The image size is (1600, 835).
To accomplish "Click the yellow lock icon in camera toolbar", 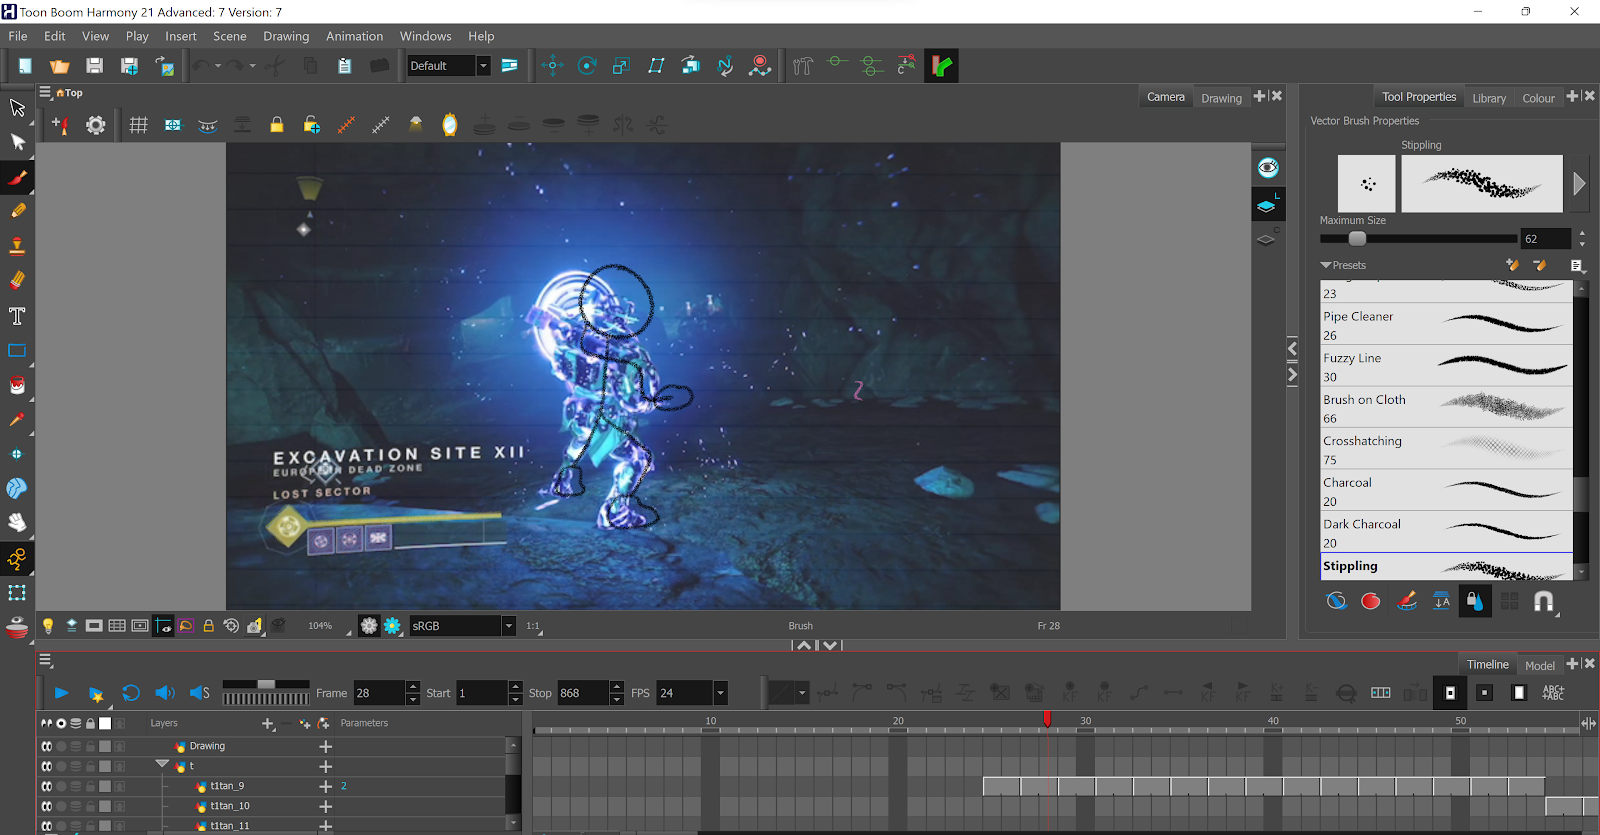I will pyautogui.click(x=276, y=125).
